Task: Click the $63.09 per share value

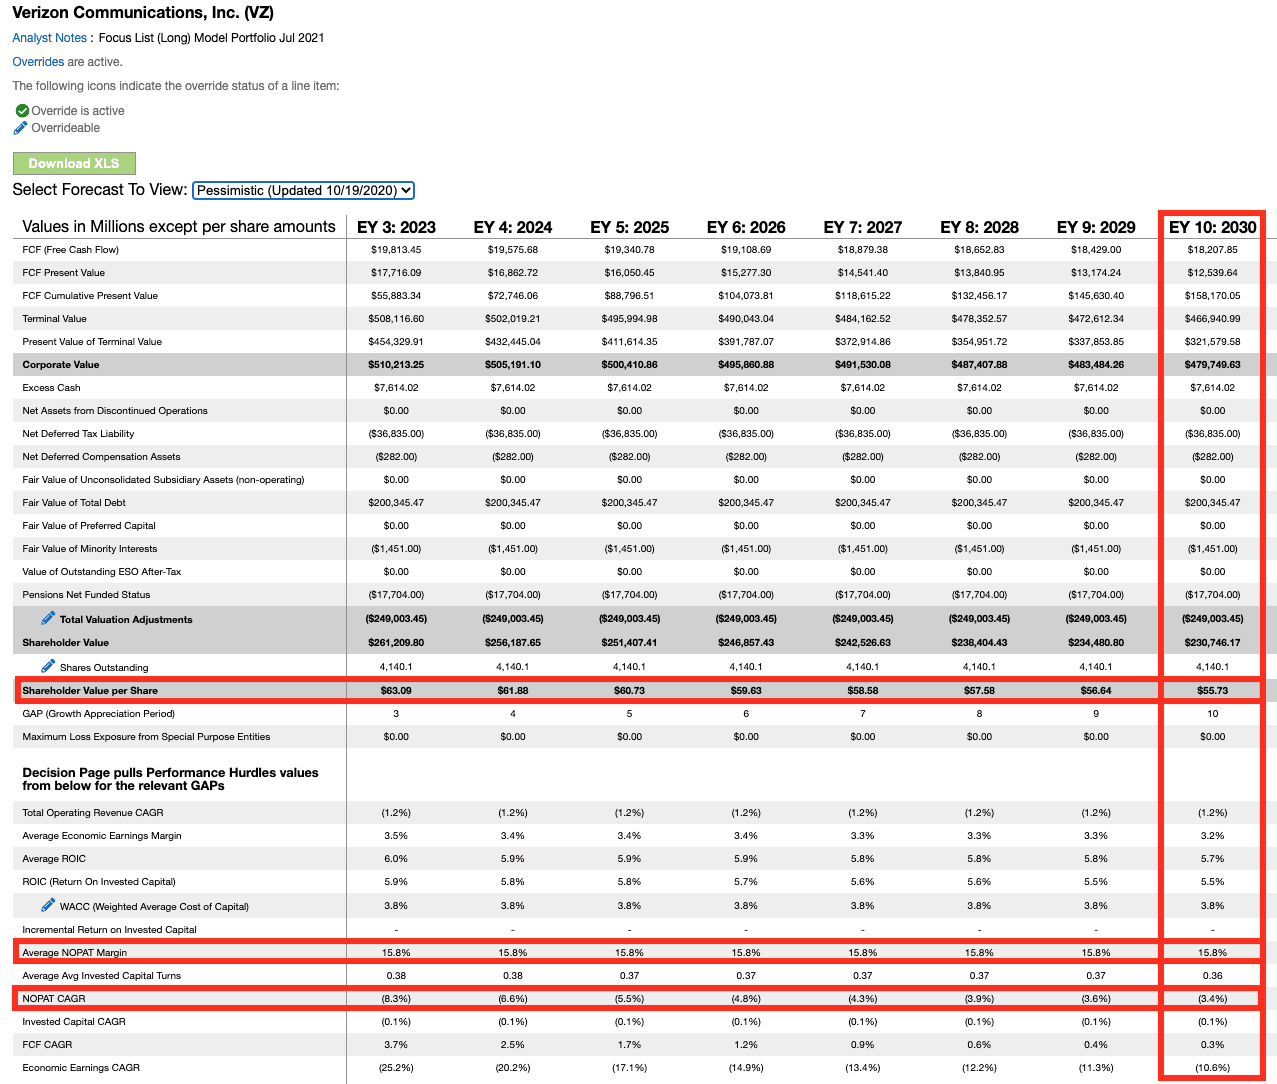Action: click(x=396, y=691)
